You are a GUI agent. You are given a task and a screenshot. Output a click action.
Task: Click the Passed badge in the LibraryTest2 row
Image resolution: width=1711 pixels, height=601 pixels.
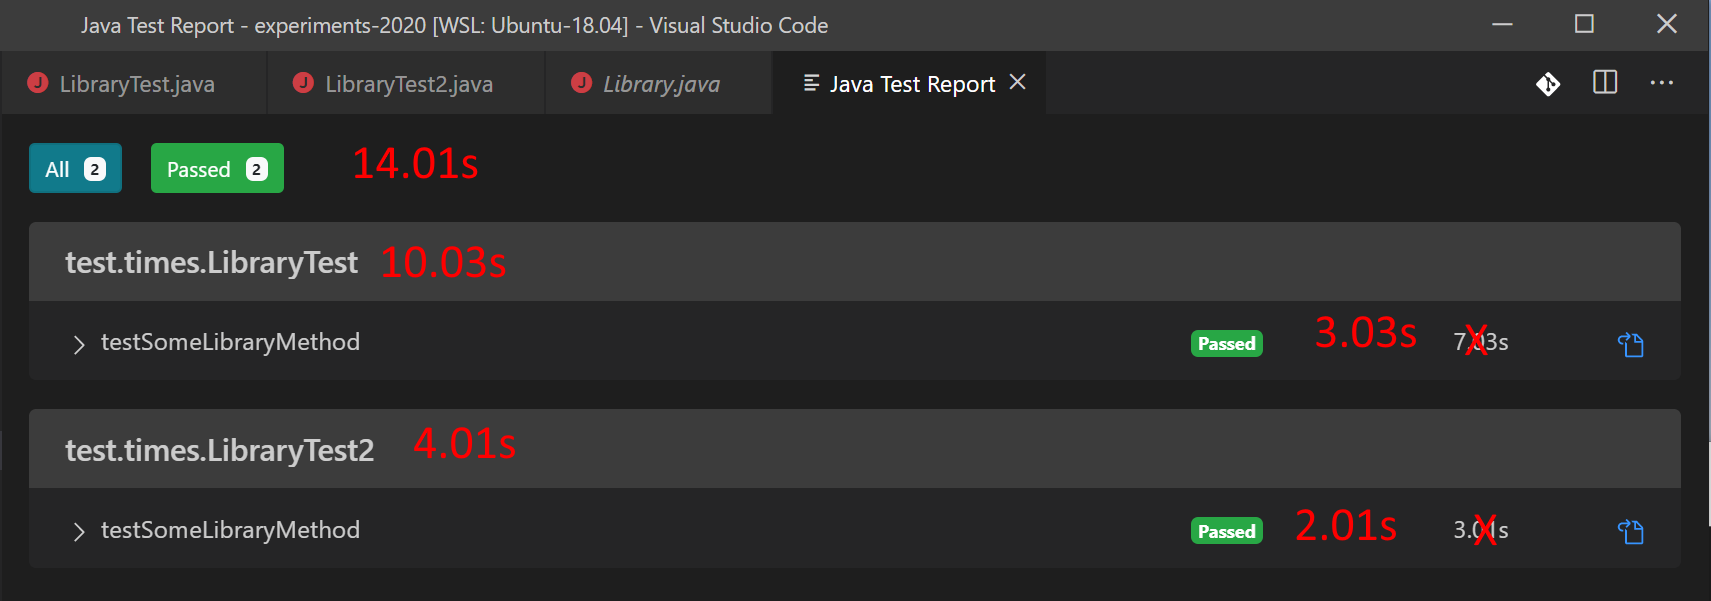[x=1227, y=531]
